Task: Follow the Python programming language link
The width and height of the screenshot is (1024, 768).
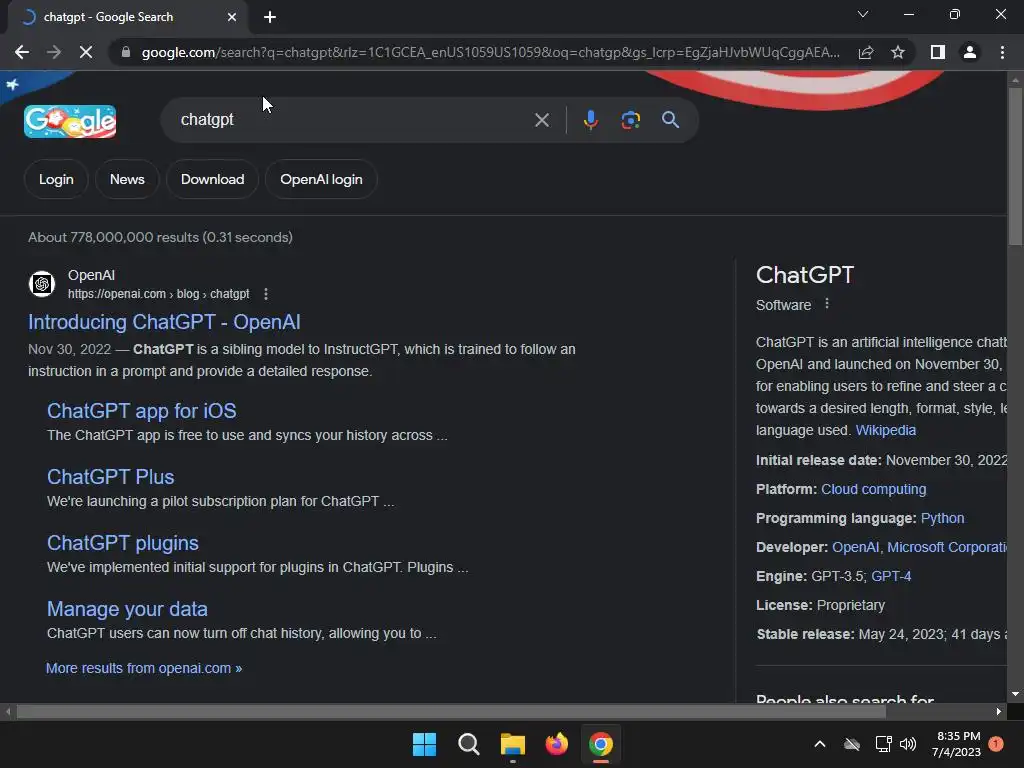Action: click(x=942, y=519)
